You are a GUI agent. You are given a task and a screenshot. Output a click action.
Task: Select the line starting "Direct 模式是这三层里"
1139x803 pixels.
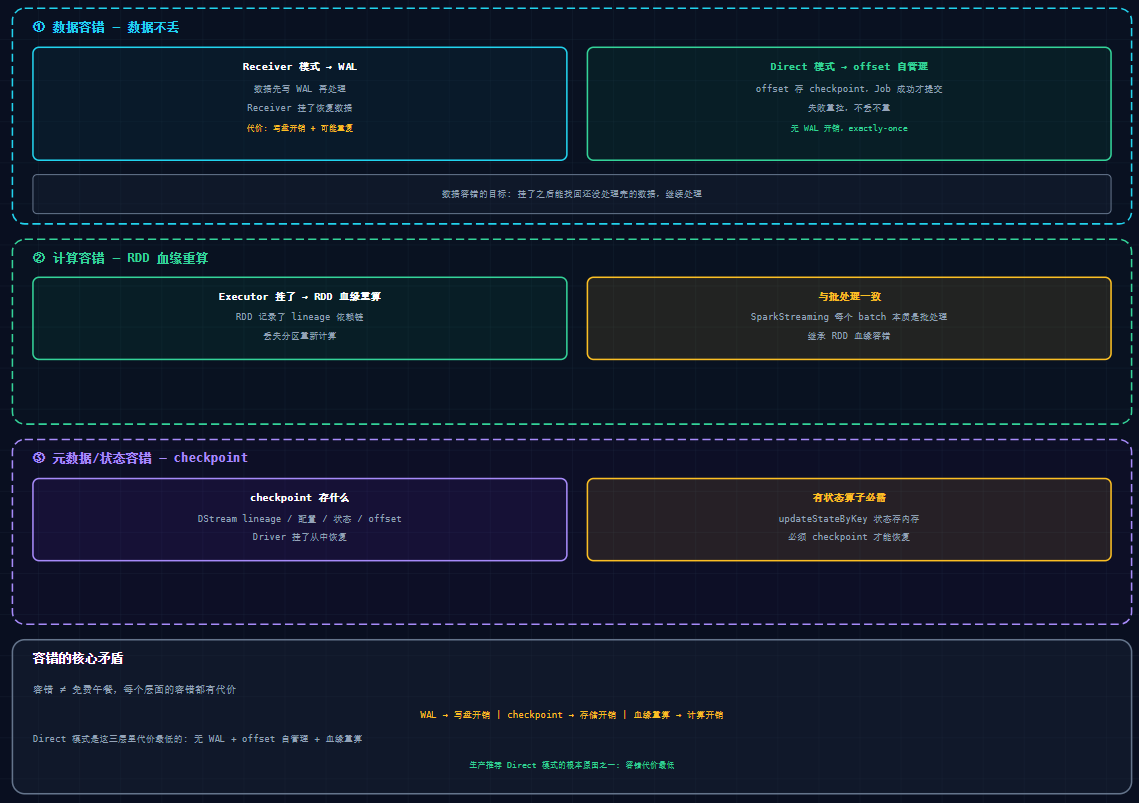[x=198, y=739]
